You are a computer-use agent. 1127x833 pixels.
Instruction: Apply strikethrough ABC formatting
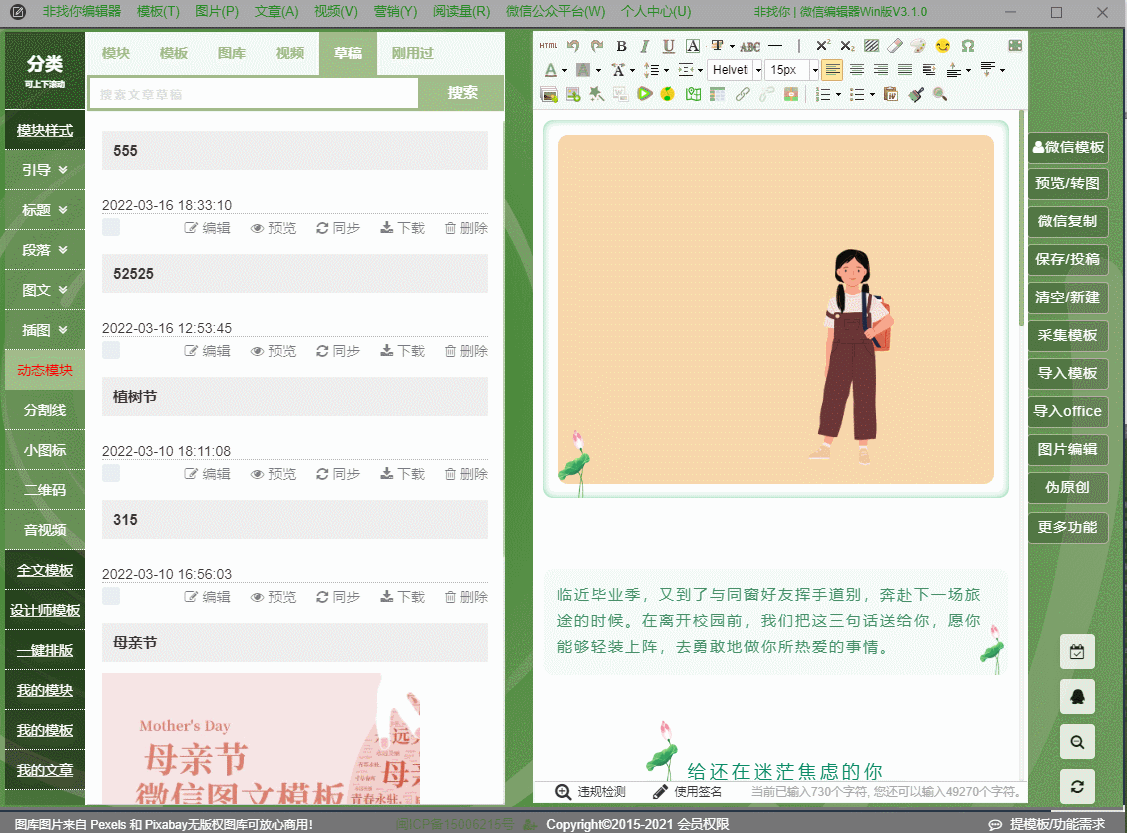pos(750,46)
